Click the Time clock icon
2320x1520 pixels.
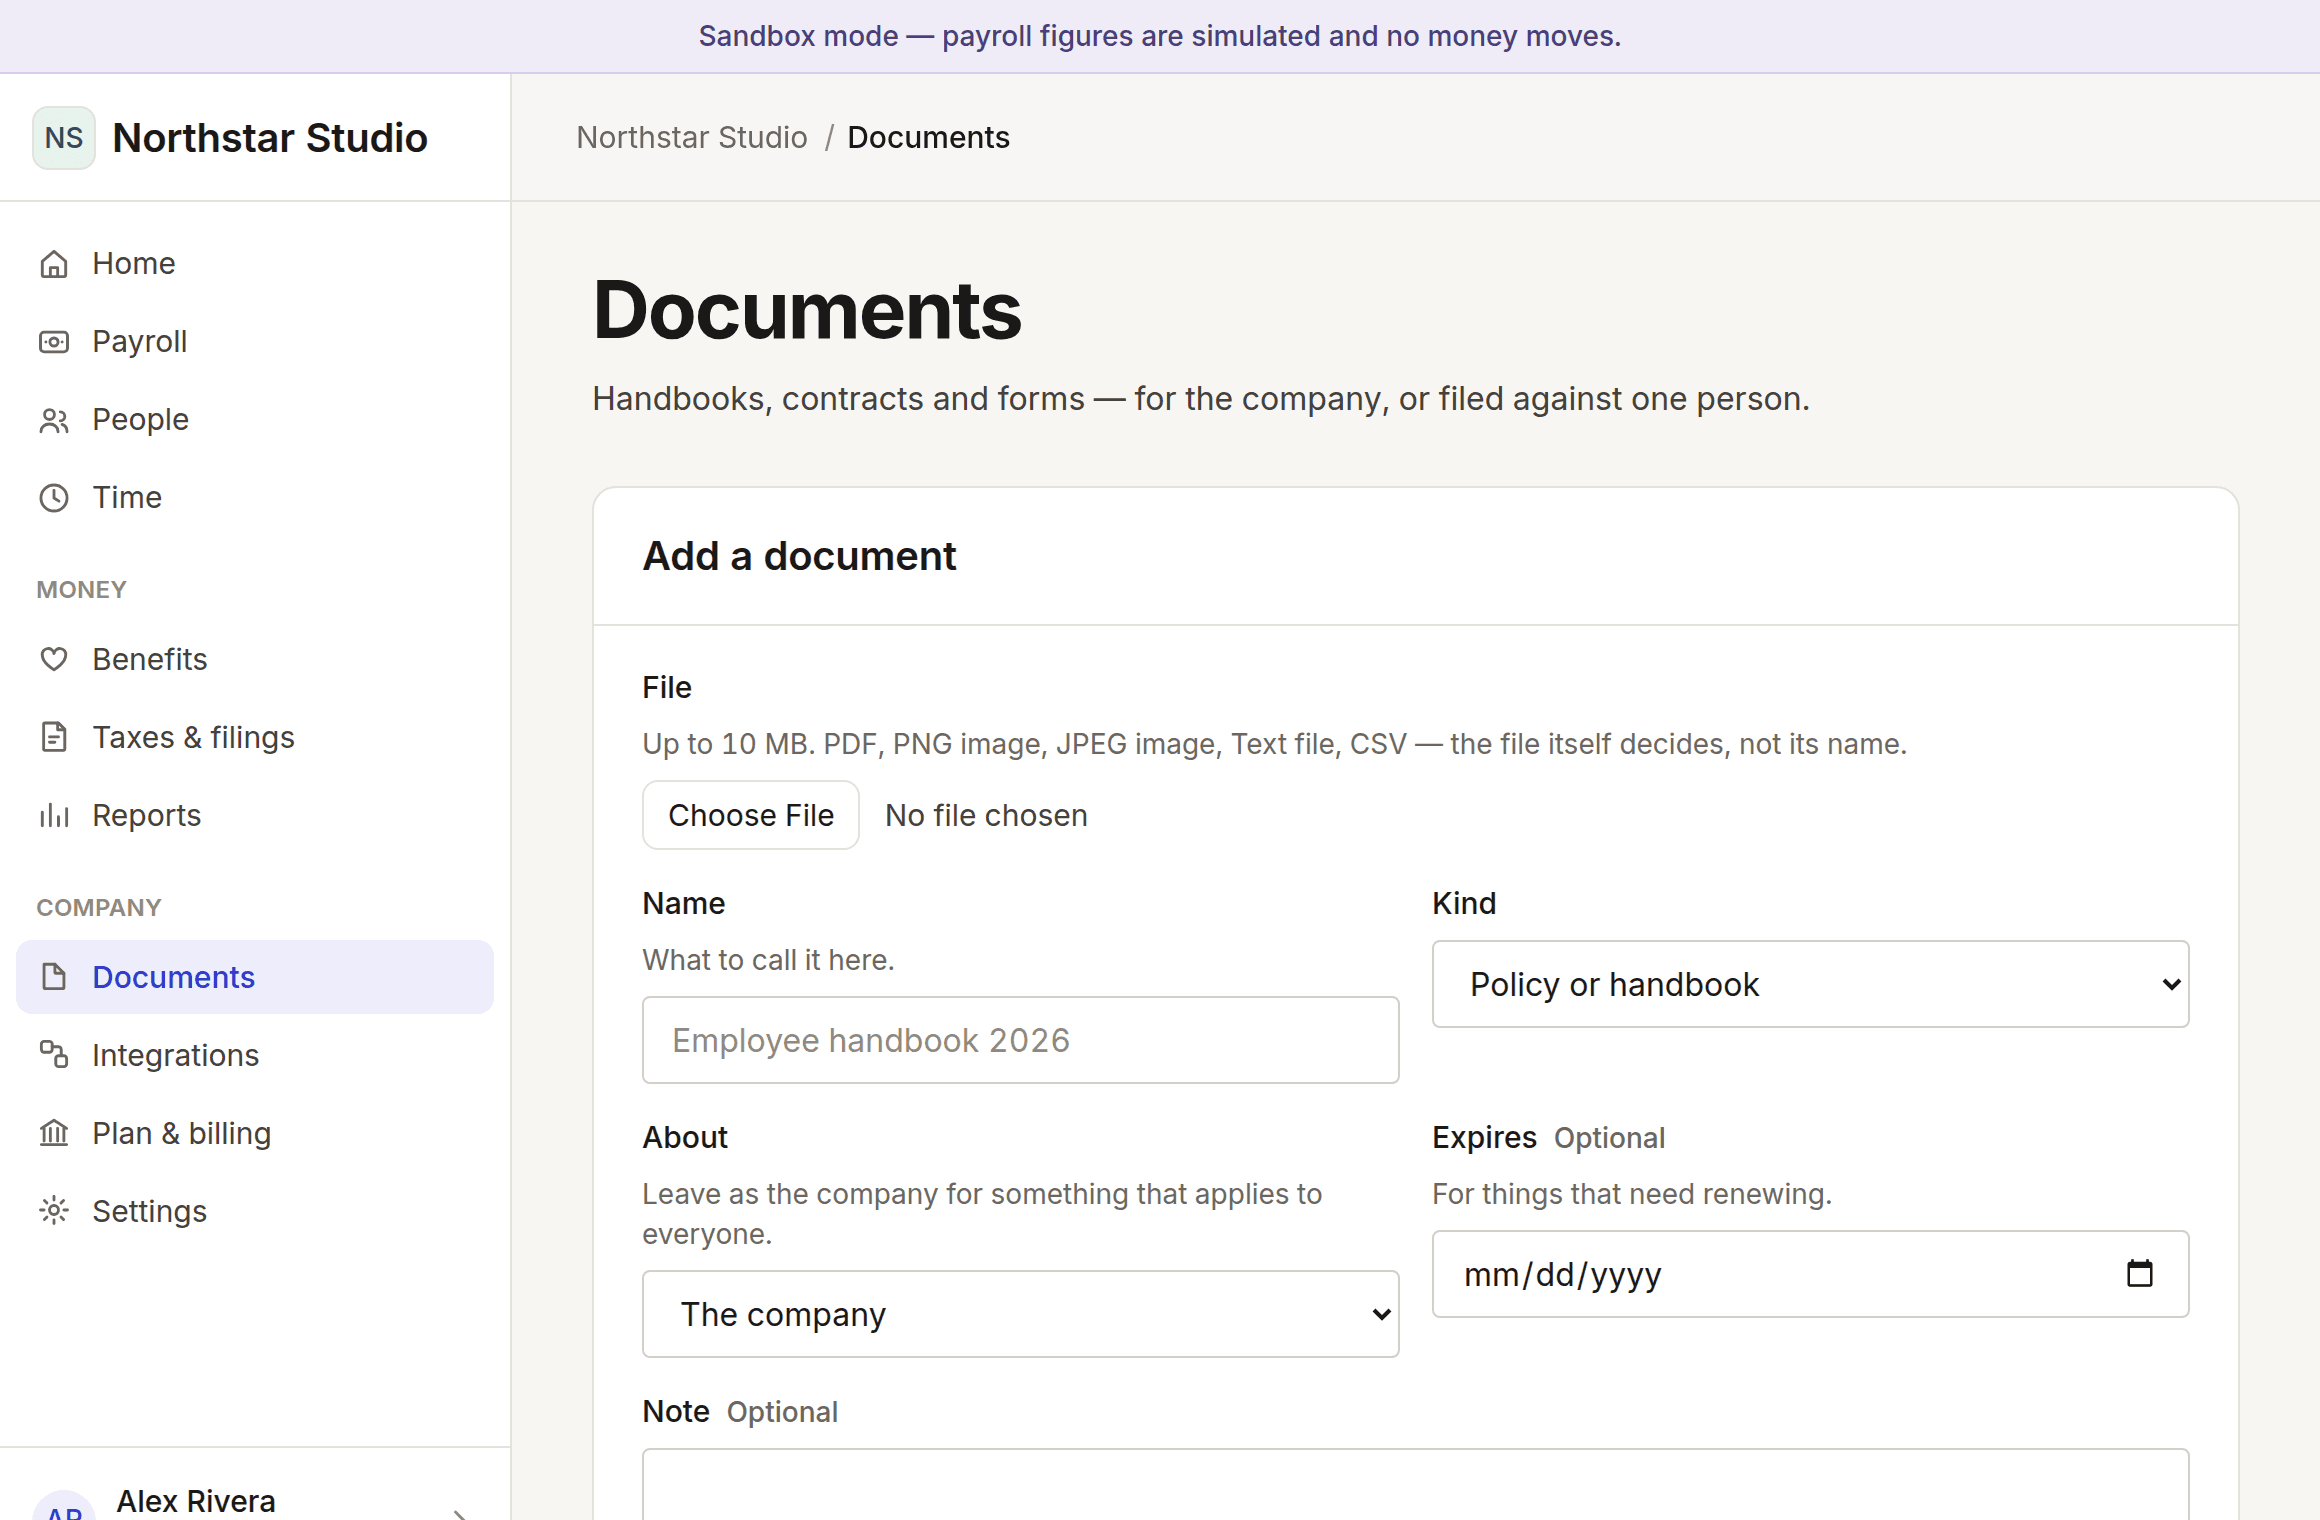[54, 498]
